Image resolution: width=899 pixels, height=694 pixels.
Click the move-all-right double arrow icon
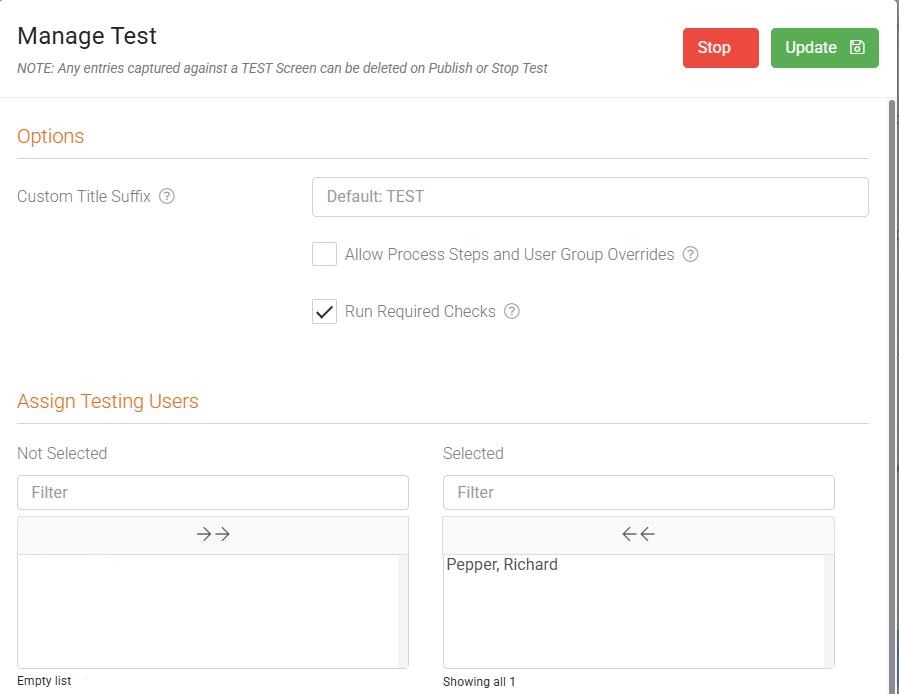(x=213, y=535)
